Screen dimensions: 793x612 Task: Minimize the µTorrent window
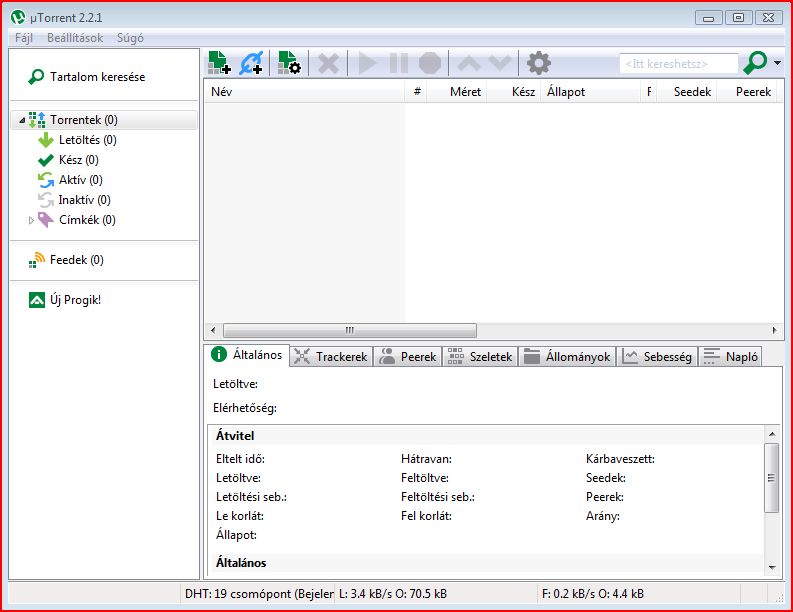pos(709,18)
